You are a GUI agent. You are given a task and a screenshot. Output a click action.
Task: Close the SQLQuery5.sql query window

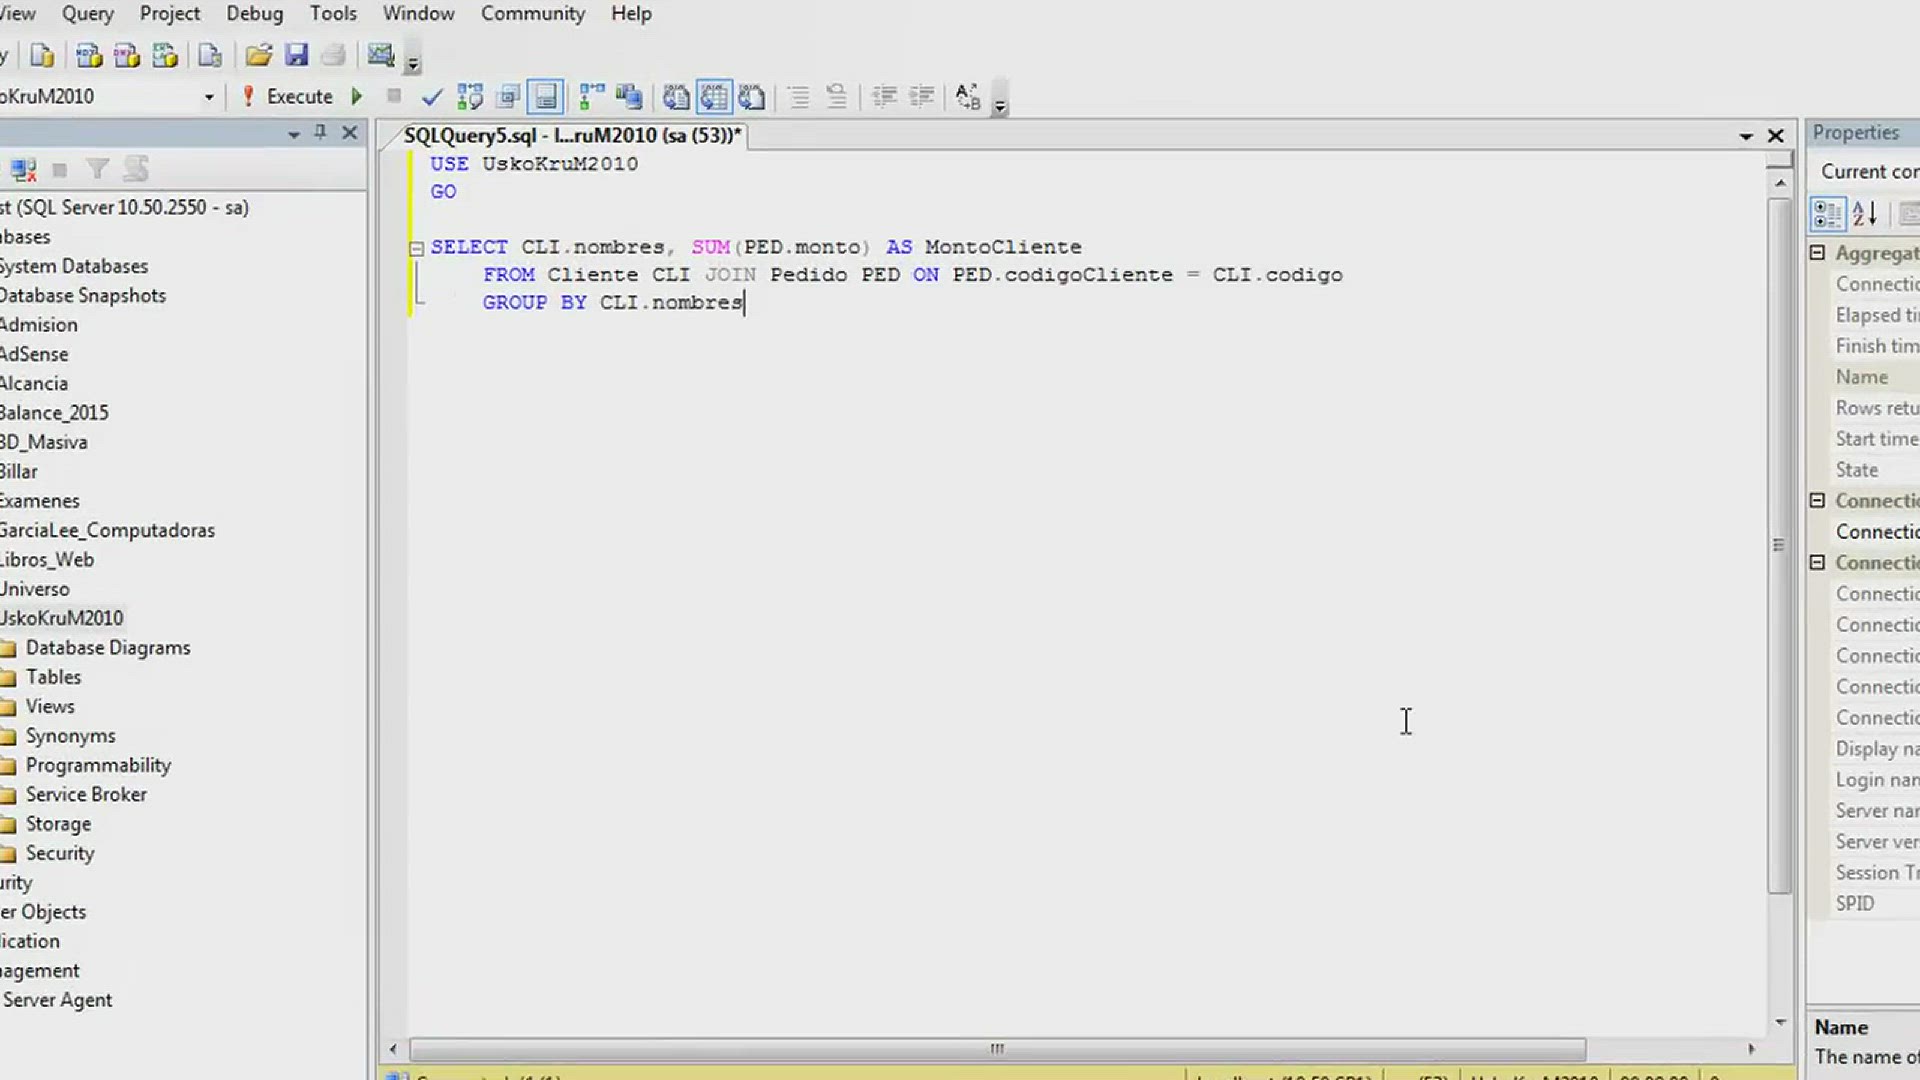pyautogui.click(x=1776, y=135)
